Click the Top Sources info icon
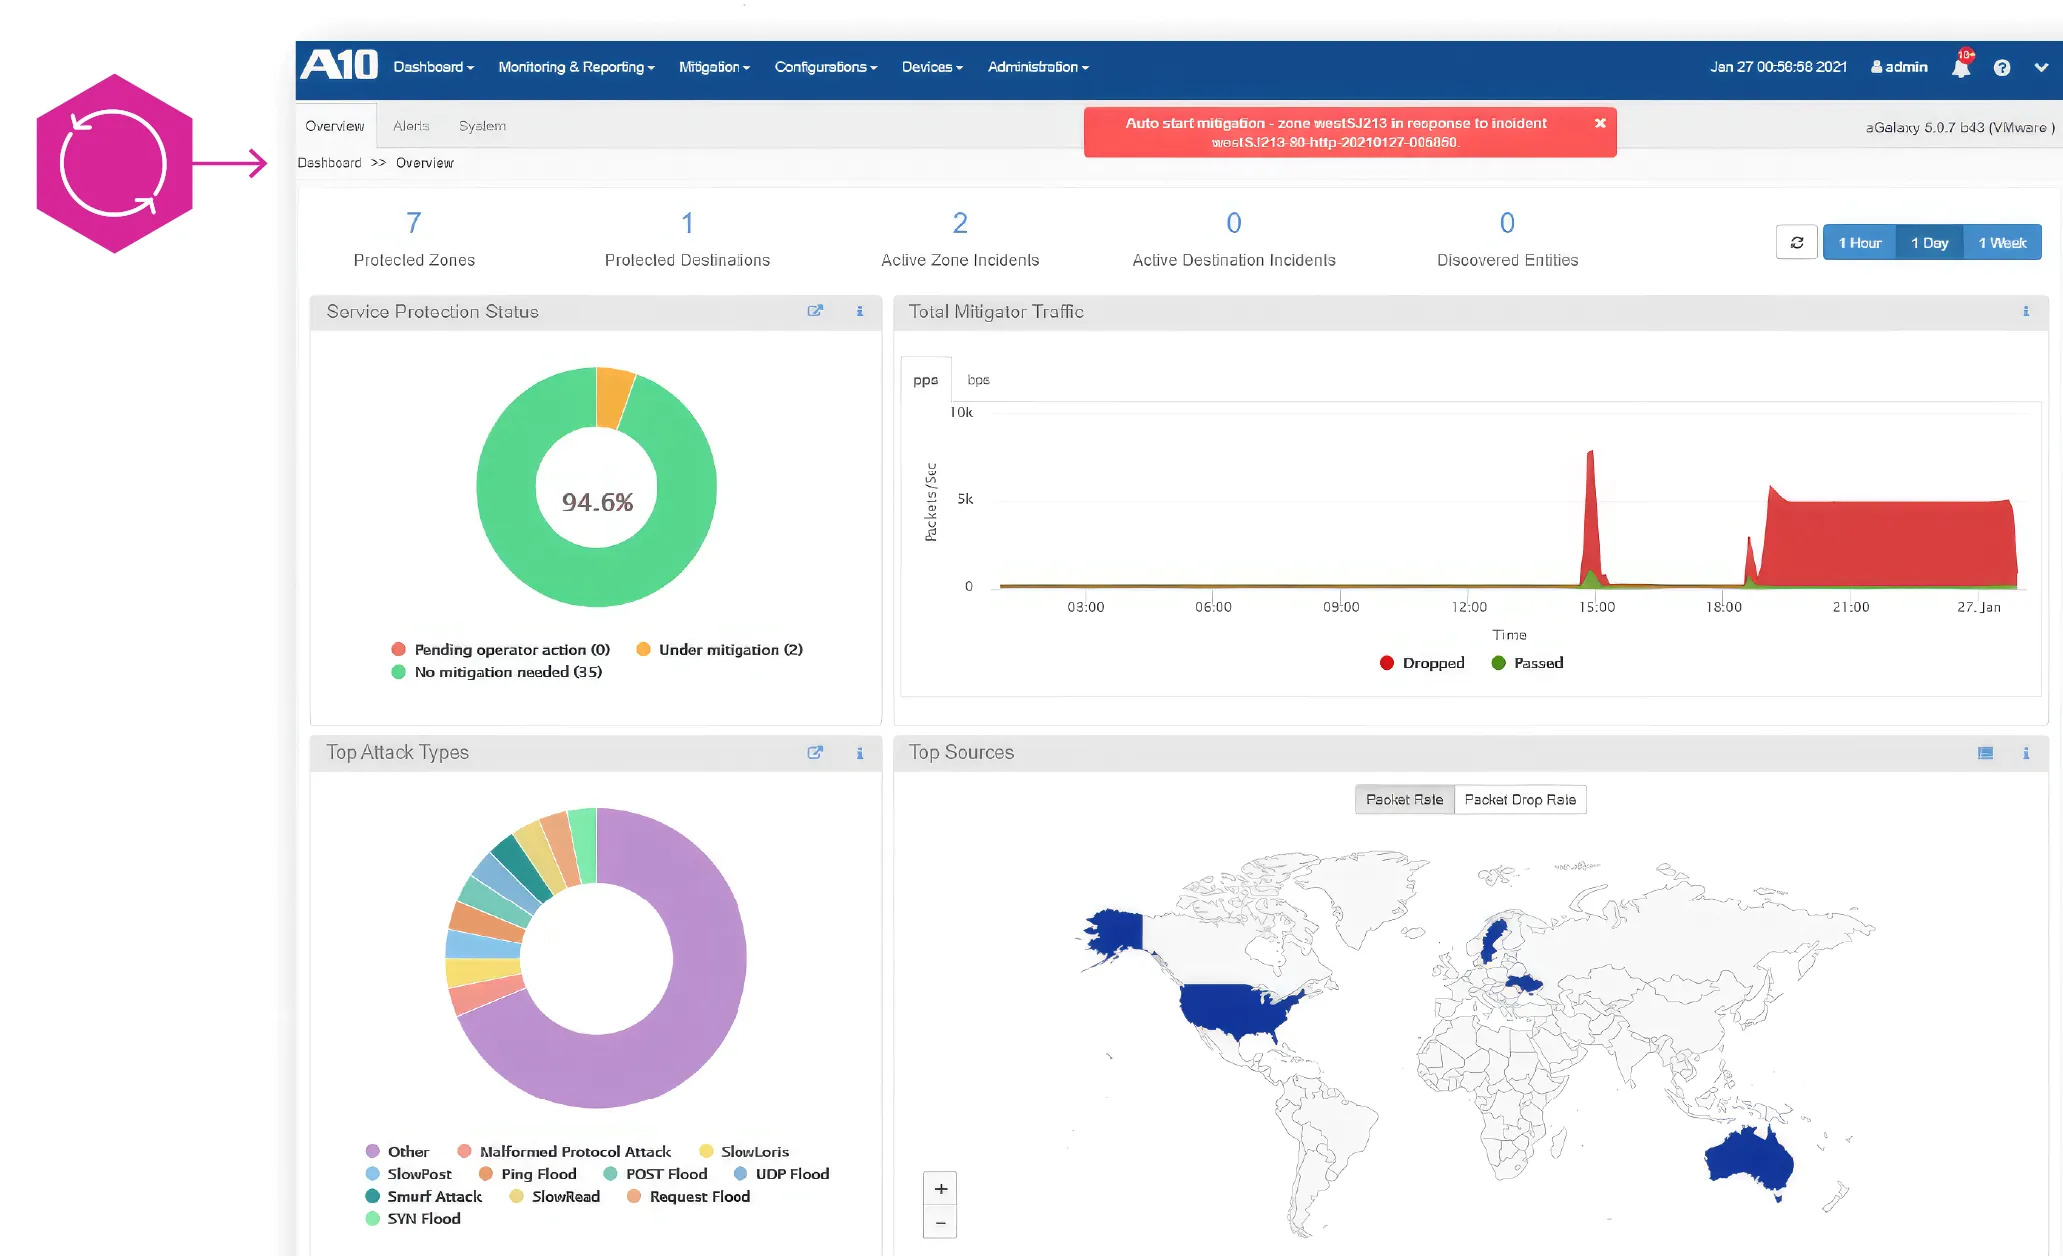 pyautogui.click(x=2026, y=753)
